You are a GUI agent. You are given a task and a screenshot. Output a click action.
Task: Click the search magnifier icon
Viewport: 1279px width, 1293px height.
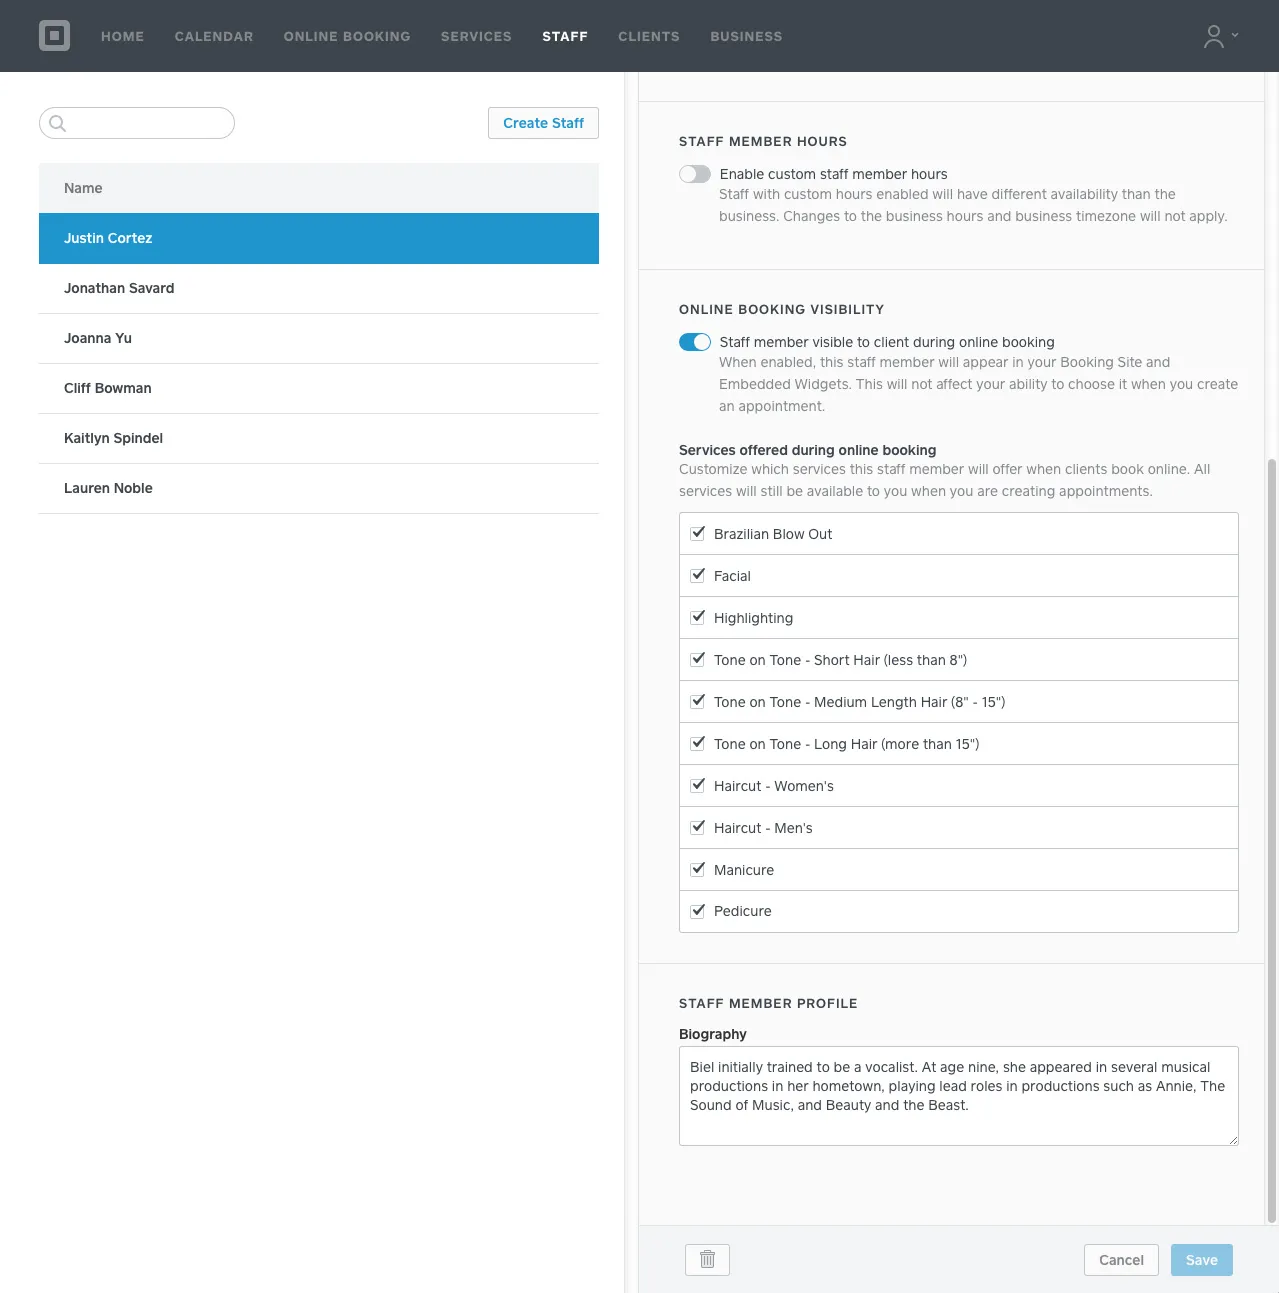(x=58, y=123)
